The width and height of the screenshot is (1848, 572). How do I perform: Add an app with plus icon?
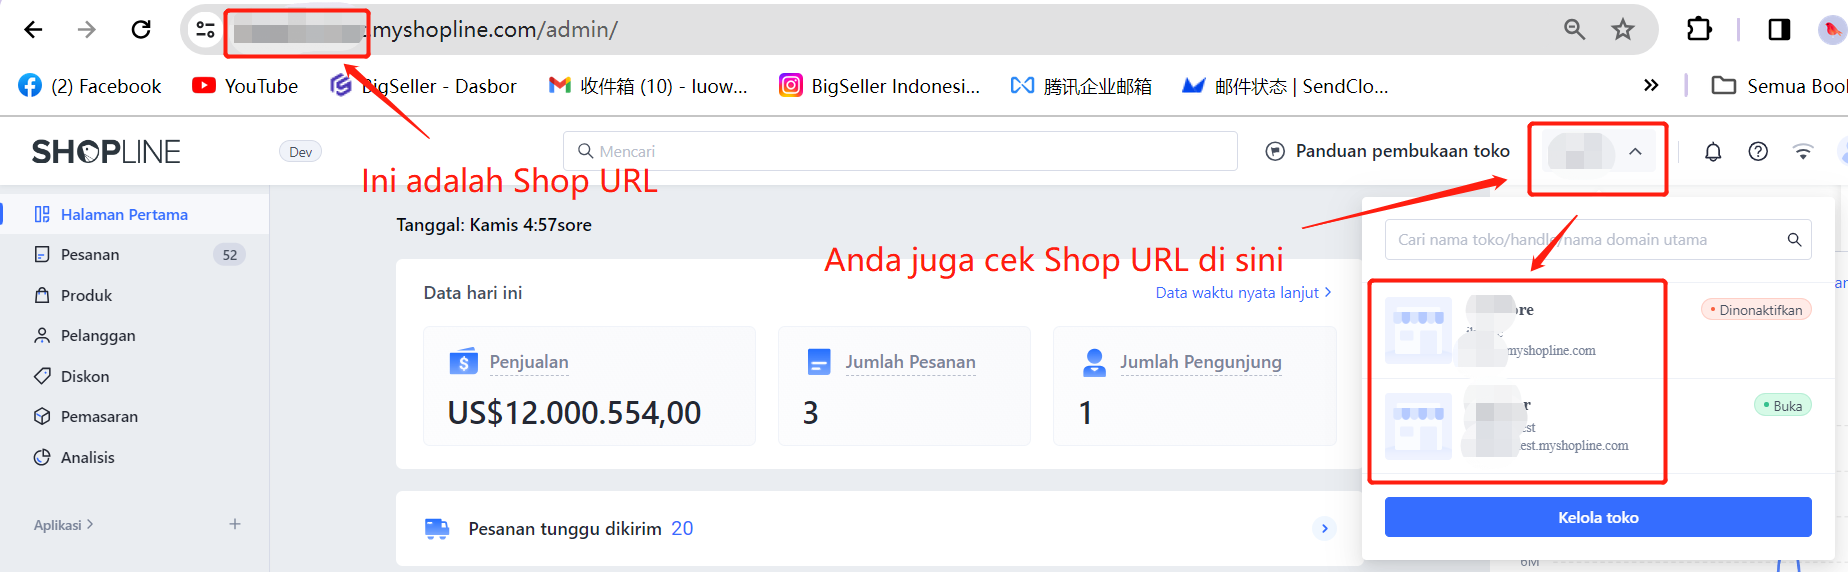click(235, 524)
